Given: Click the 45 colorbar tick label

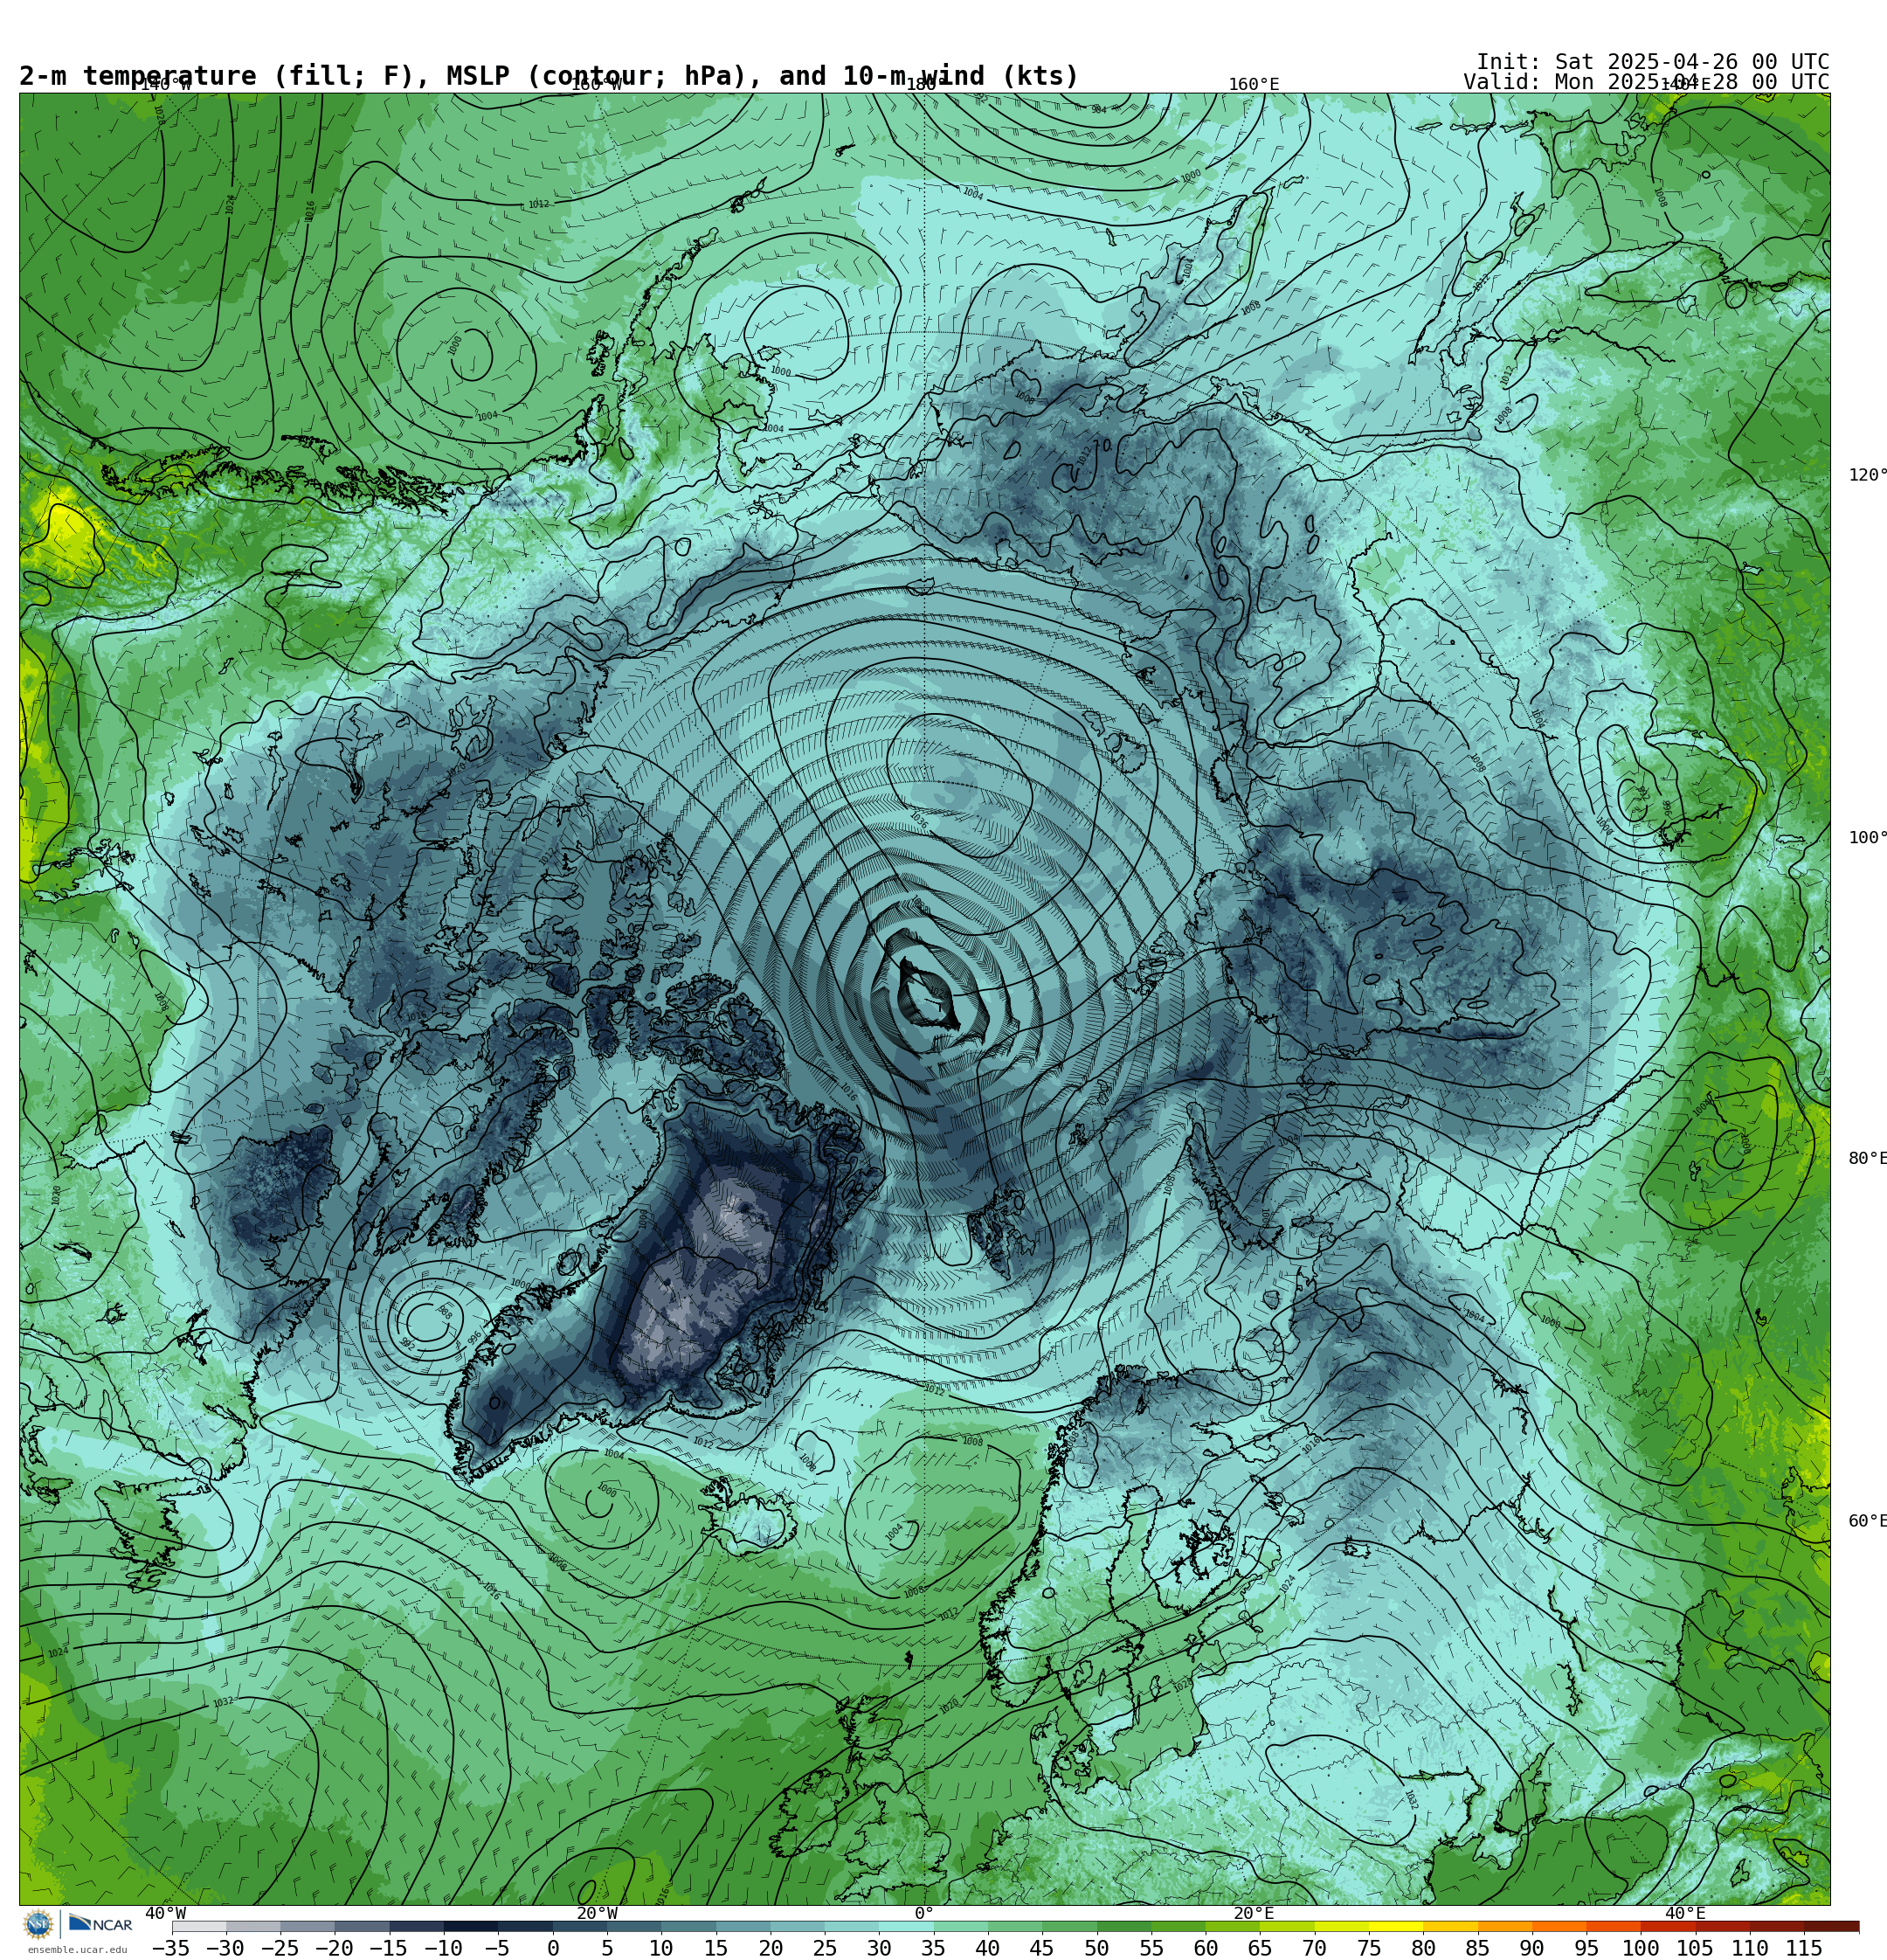Looking at the screenshot, I should [x=1042, y=1948].
